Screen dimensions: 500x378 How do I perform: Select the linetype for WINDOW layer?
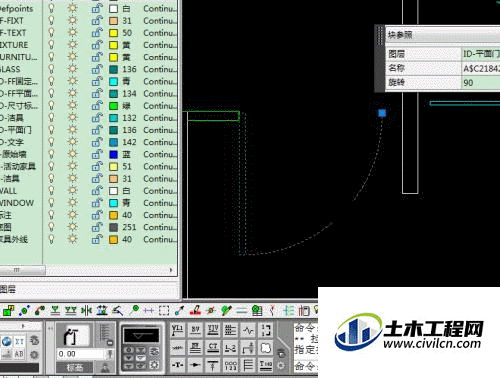(160, 203)
